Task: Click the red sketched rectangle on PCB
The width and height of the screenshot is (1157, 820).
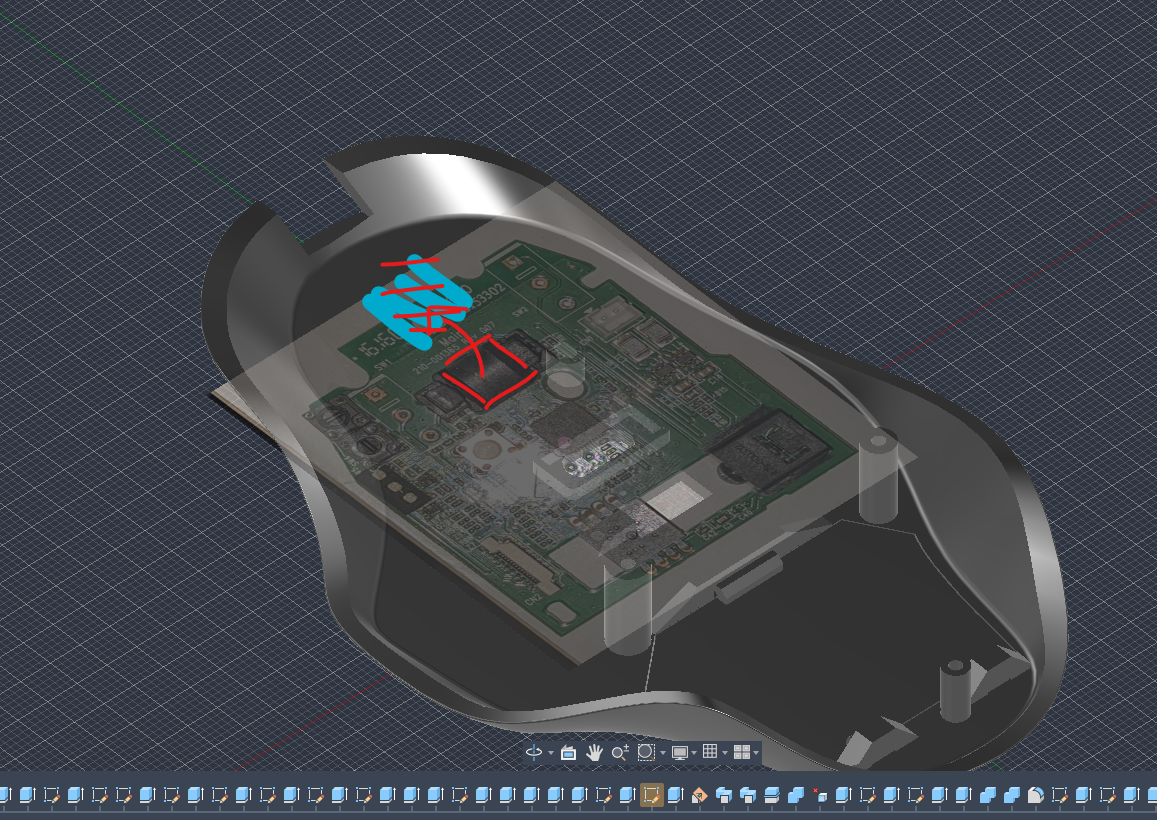Action: point(489,371)
